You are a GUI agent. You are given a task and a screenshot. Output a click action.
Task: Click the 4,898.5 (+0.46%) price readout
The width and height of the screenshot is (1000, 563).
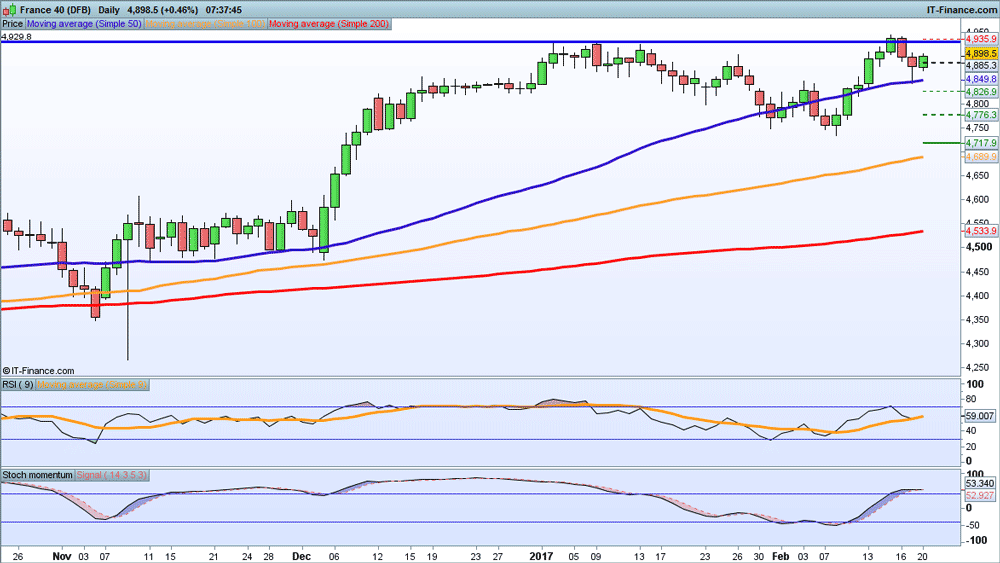[163, 10]
